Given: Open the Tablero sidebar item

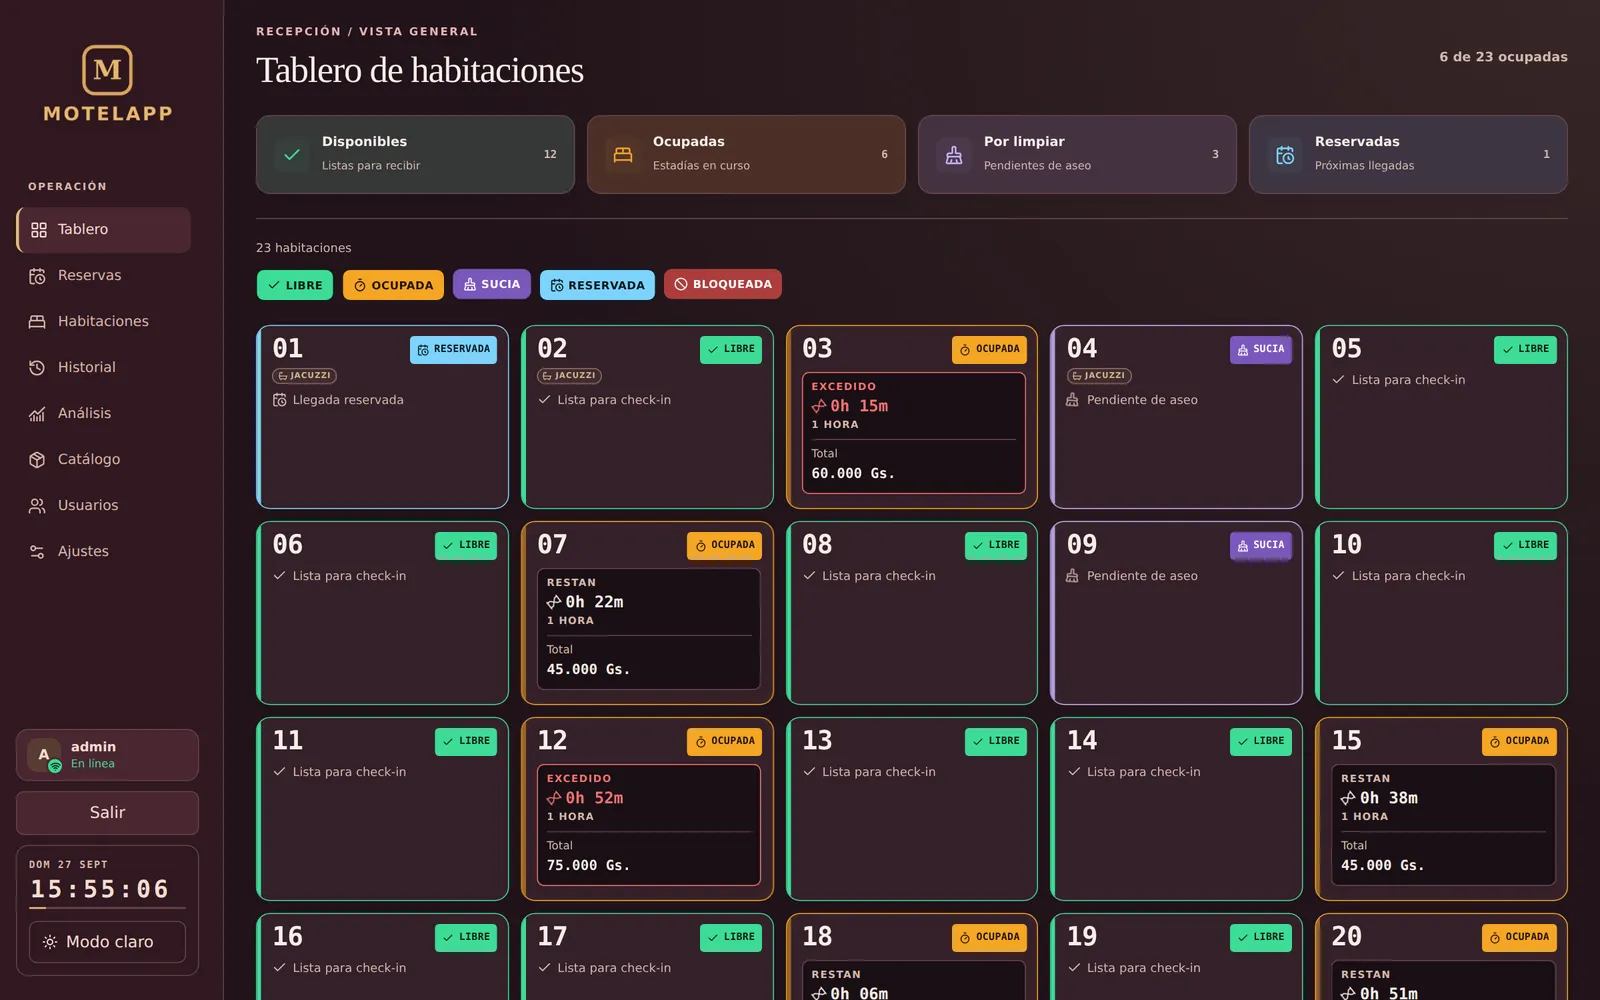Looking at the screenshot, I should tap(104, 230).
